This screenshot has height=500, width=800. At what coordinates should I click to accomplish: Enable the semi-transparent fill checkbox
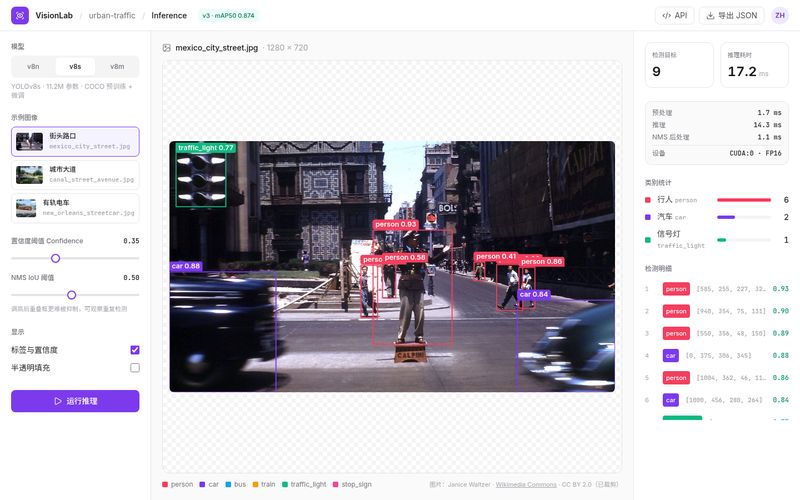[x=135, y=367]
